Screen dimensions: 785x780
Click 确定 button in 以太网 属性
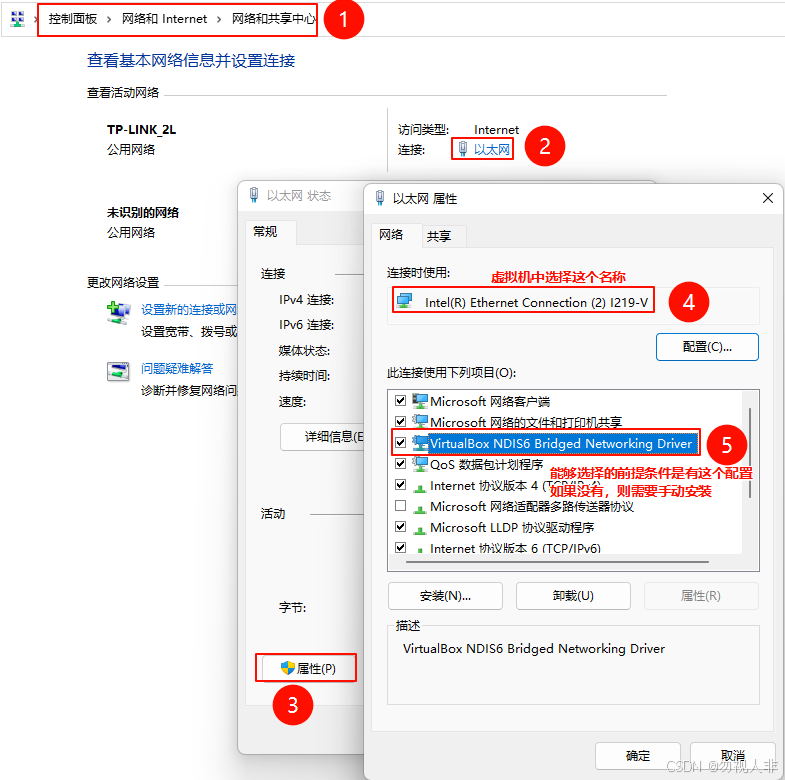(x=638, y=755)
